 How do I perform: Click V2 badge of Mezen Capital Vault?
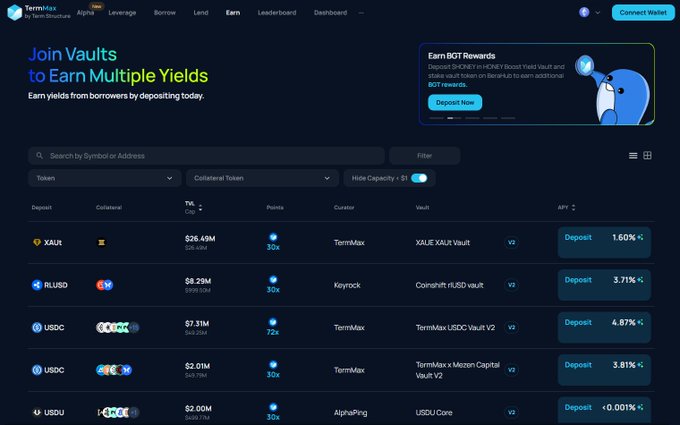point(512,370)
